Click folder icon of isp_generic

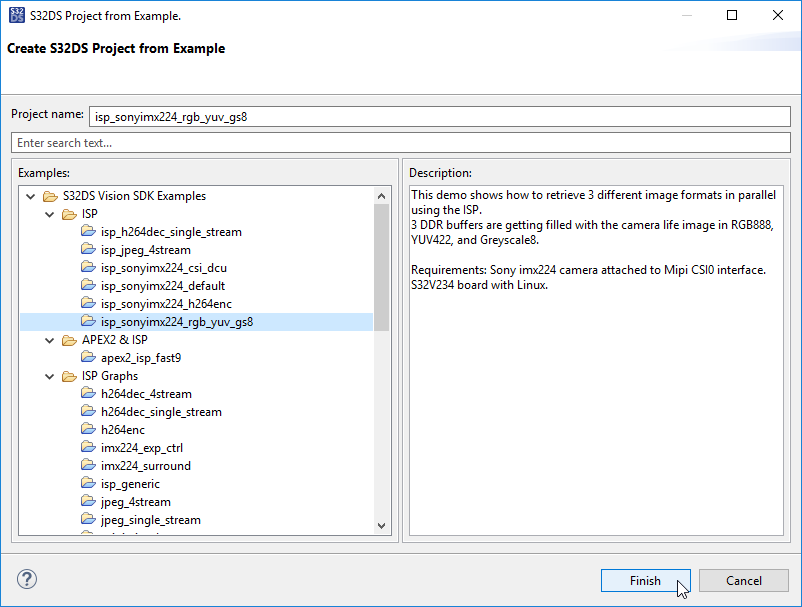pyautogui.click(x=88, y=483)
